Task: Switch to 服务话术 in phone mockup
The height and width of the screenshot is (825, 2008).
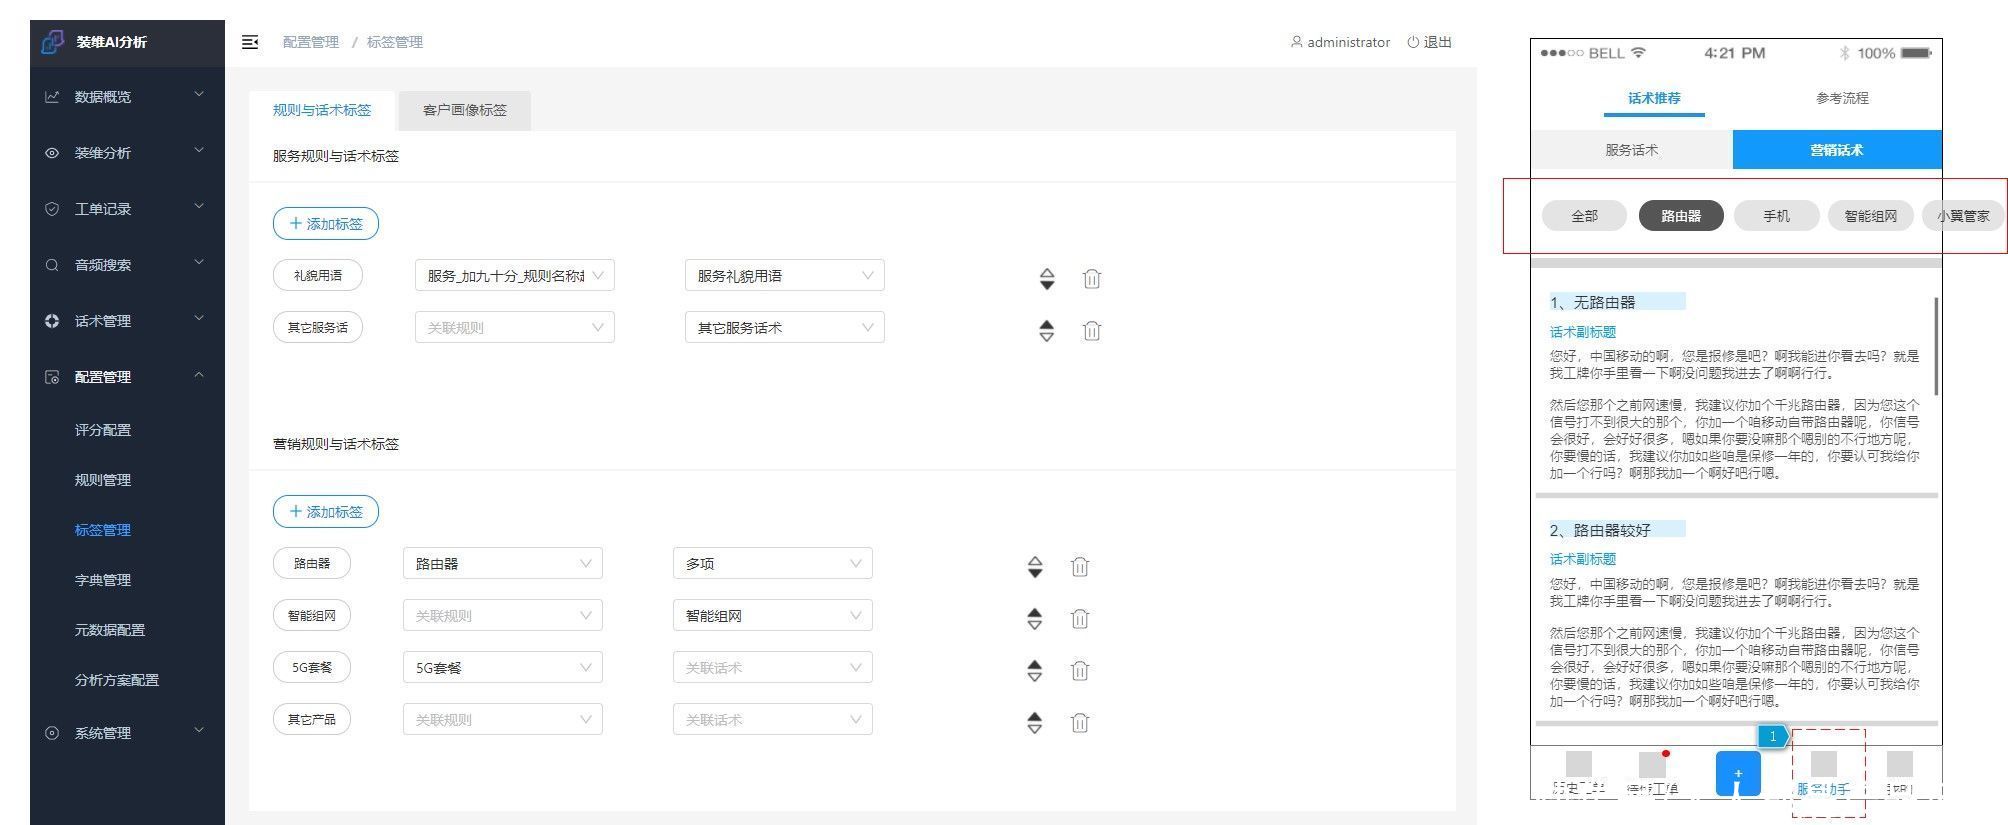Action: coord(1632,150)
